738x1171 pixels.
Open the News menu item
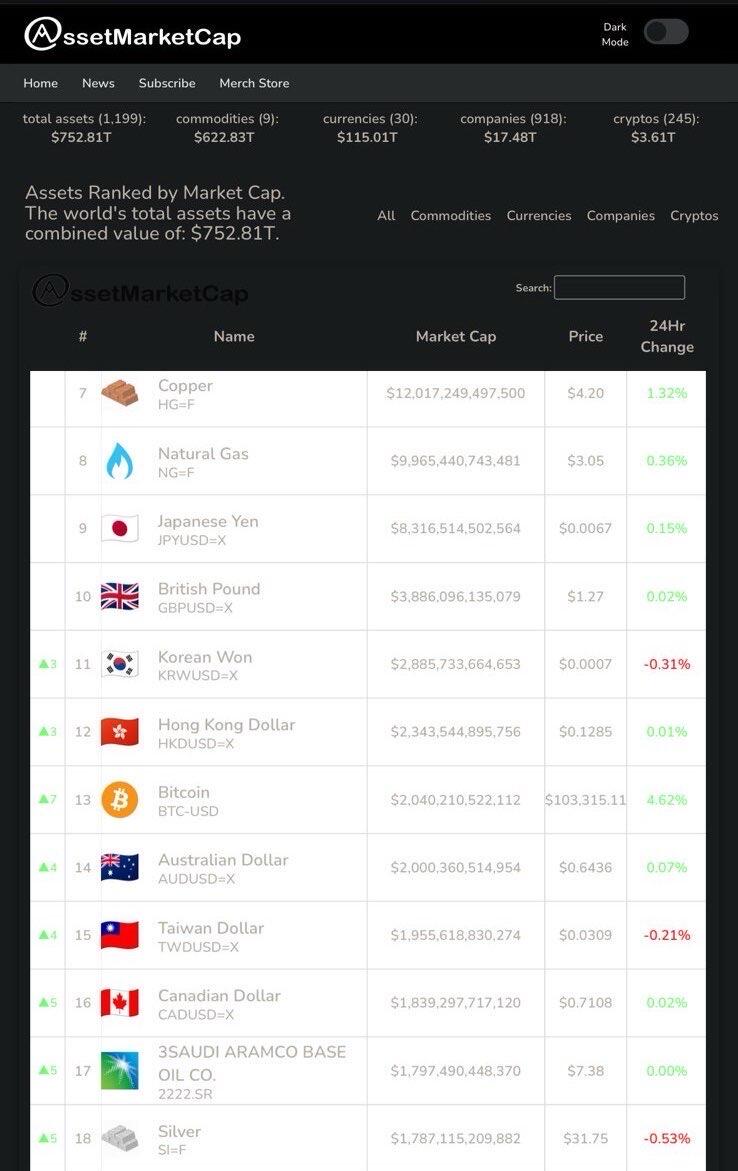[99, 83]
